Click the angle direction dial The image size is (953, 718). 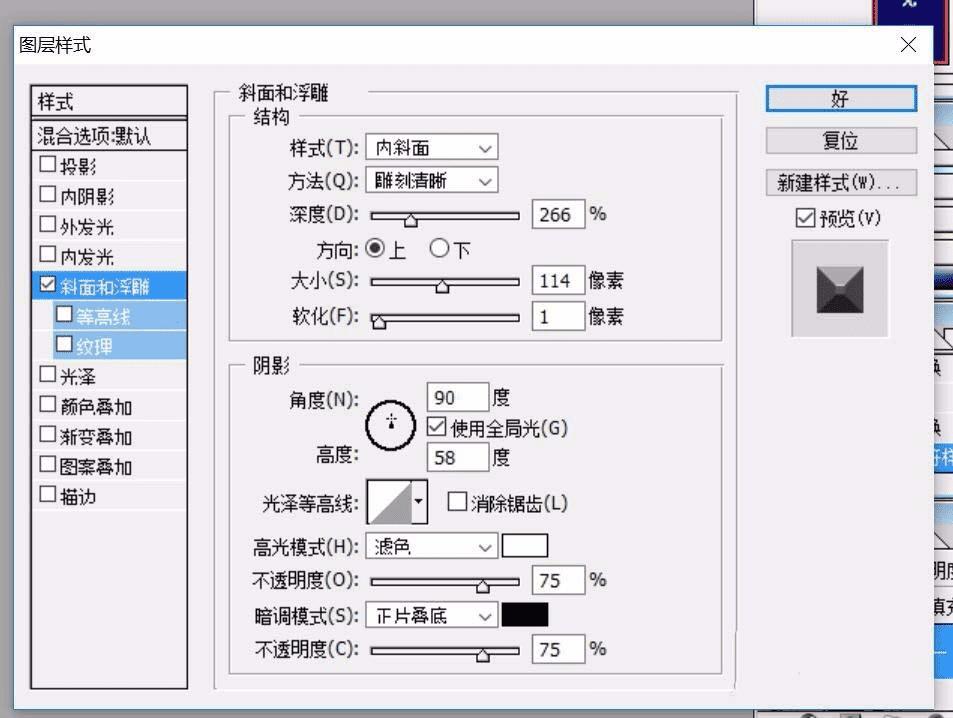coord(390,425)
